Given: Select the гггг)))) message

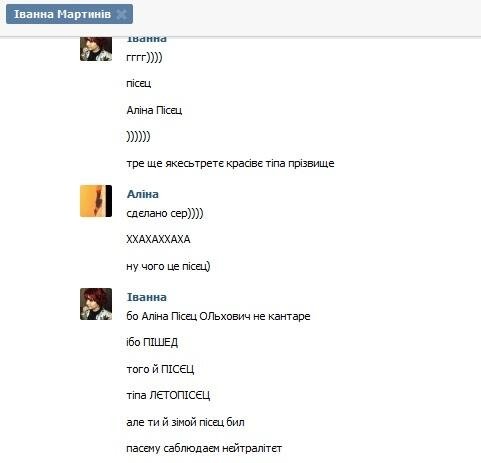Looking at the screenshot, I should click(x=144, y=57).
